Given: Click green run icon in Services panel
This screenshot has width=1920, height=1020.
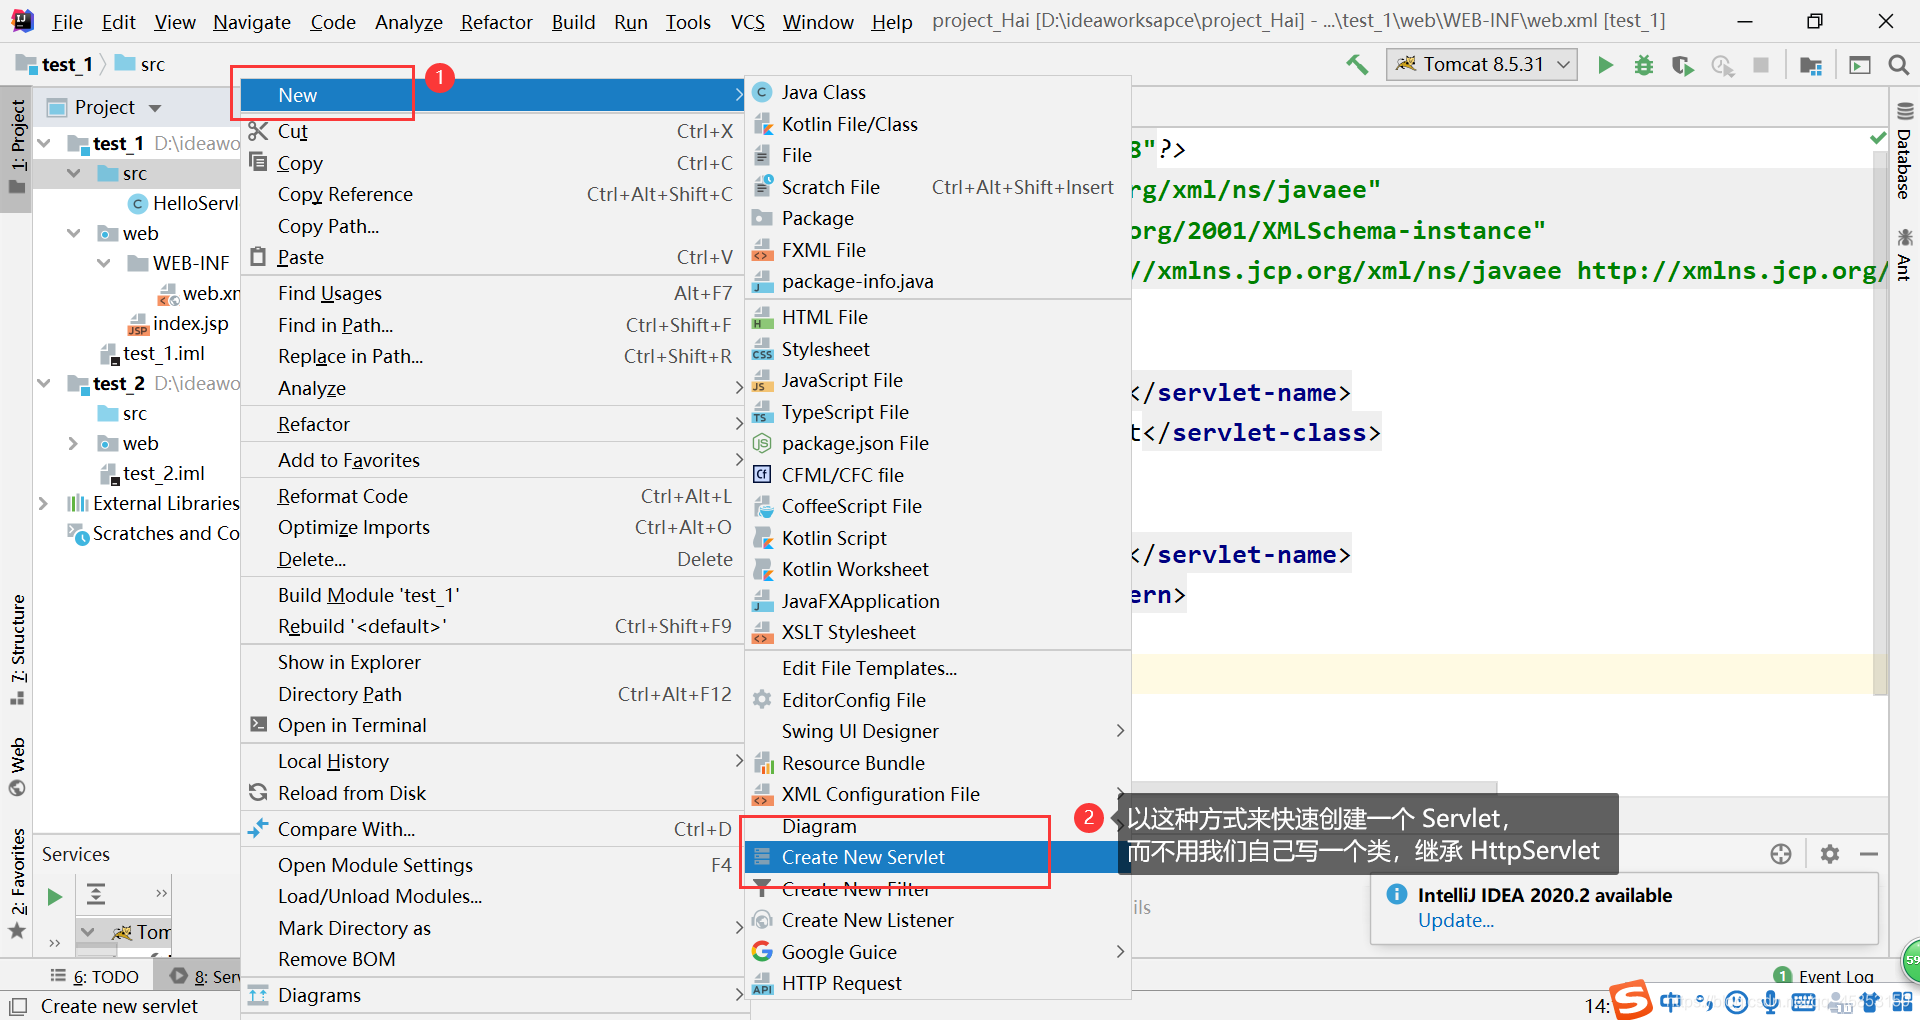Looking at the screenshot, I should 55,897.
